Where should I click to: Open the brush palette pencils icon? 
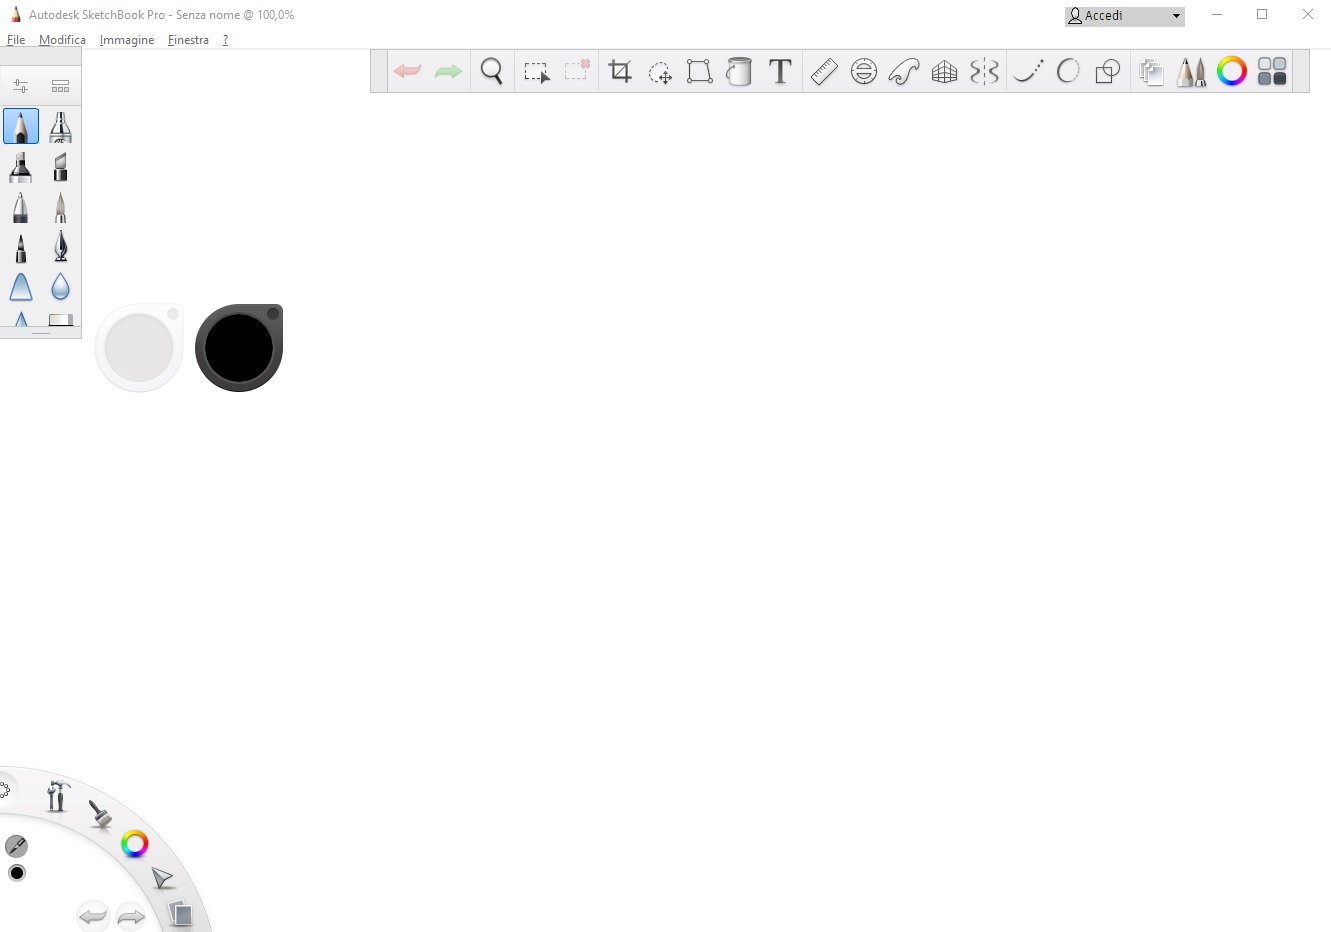click(1191, 71)
